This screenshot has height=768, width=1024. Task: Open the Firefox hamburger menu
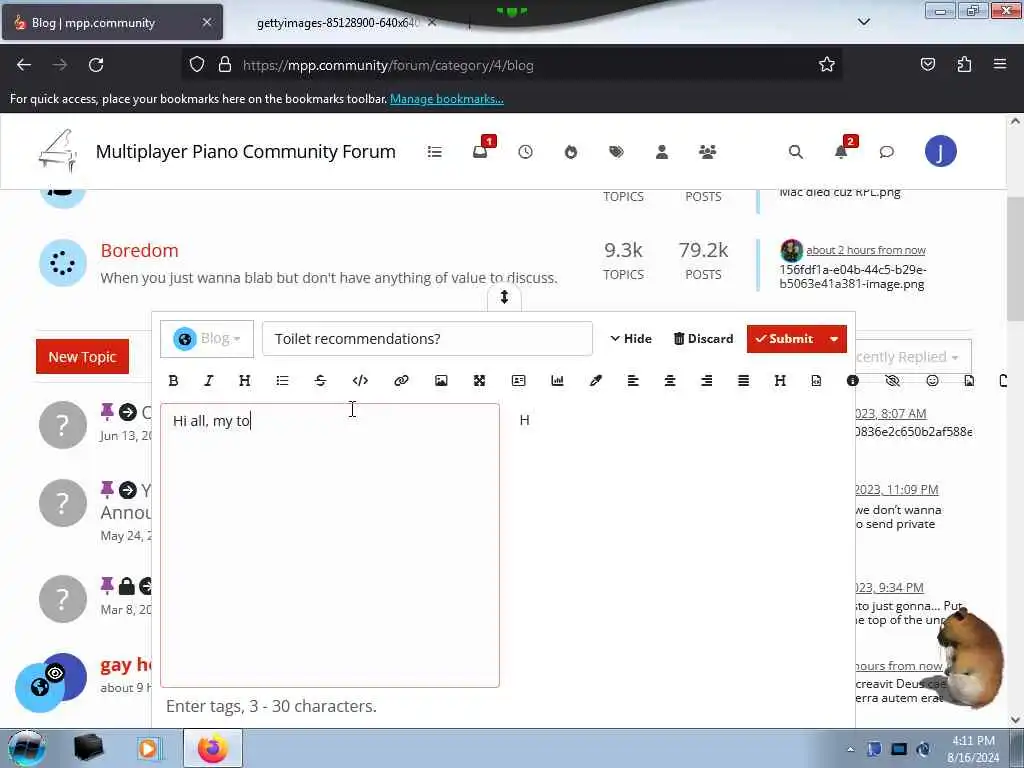pyautogui.click(x=1000, y=64)
